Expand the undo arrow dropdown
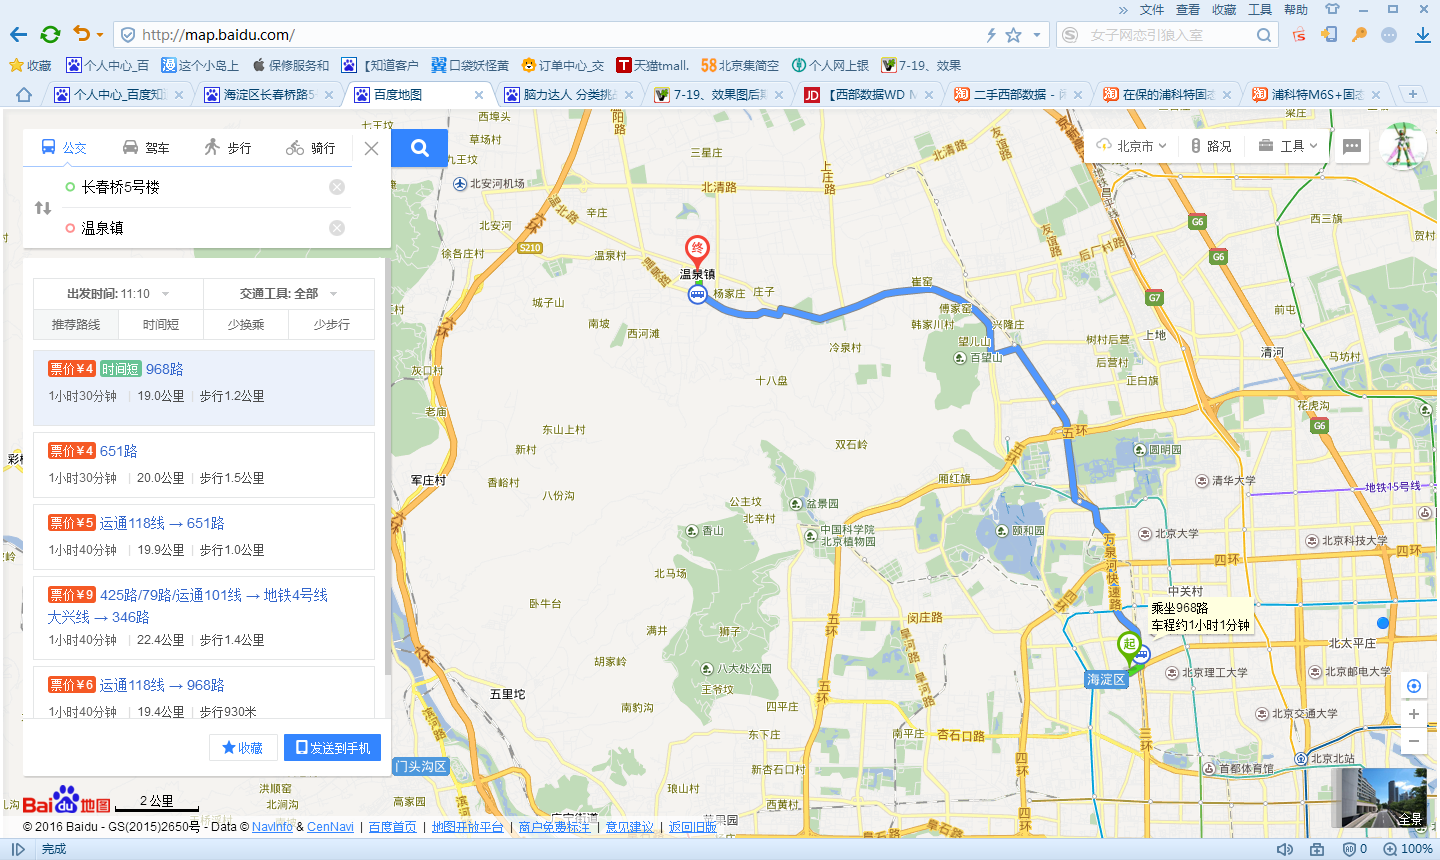The width and height of the screenshot is (1440, 860). coord(99,35)
